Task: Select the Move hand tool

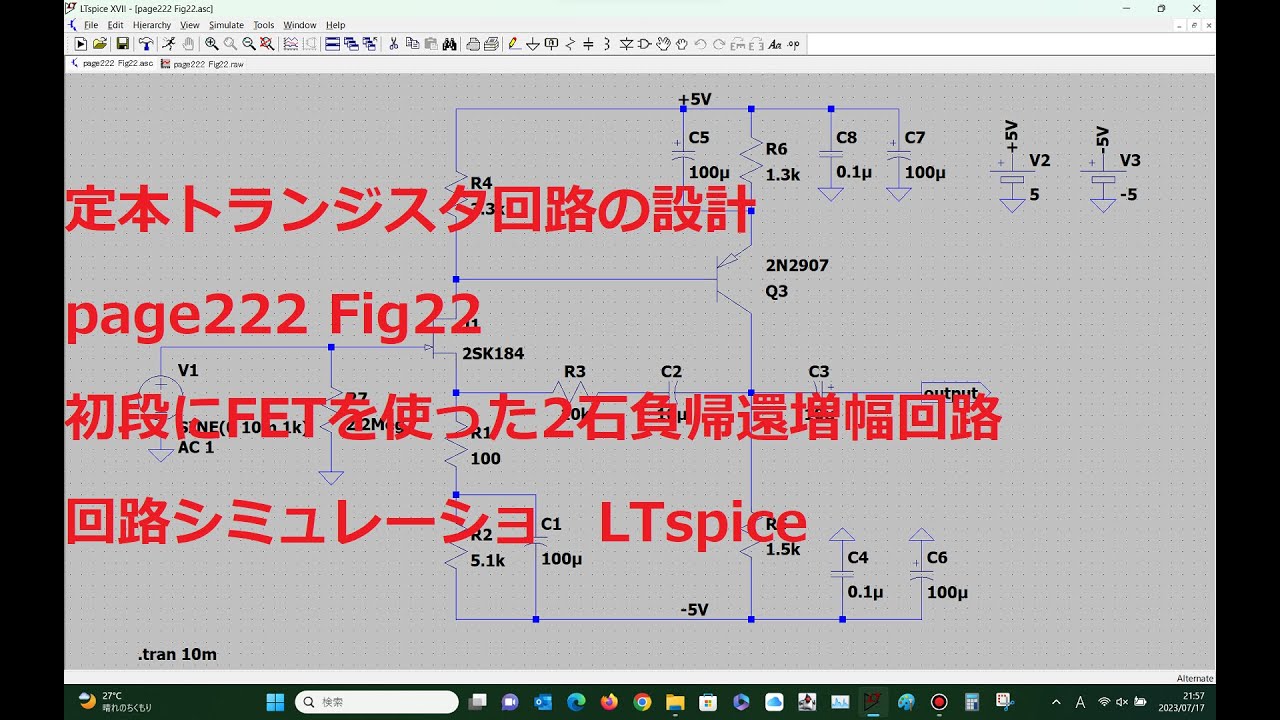Action: (663, 44)
